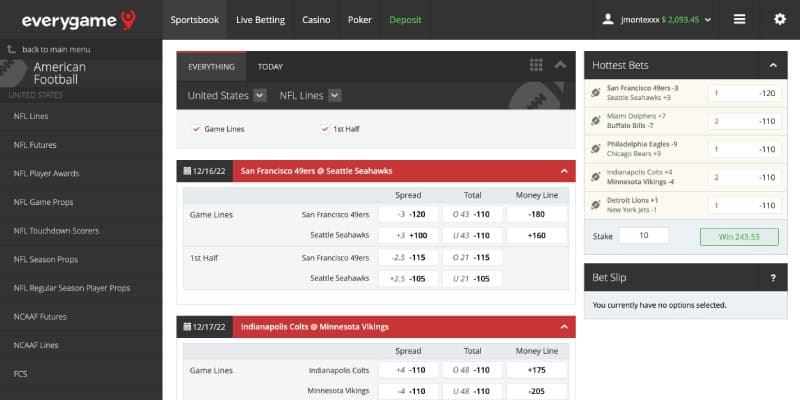
Task: Pick Over 43 -110 total
Action: tap(472, 214)
